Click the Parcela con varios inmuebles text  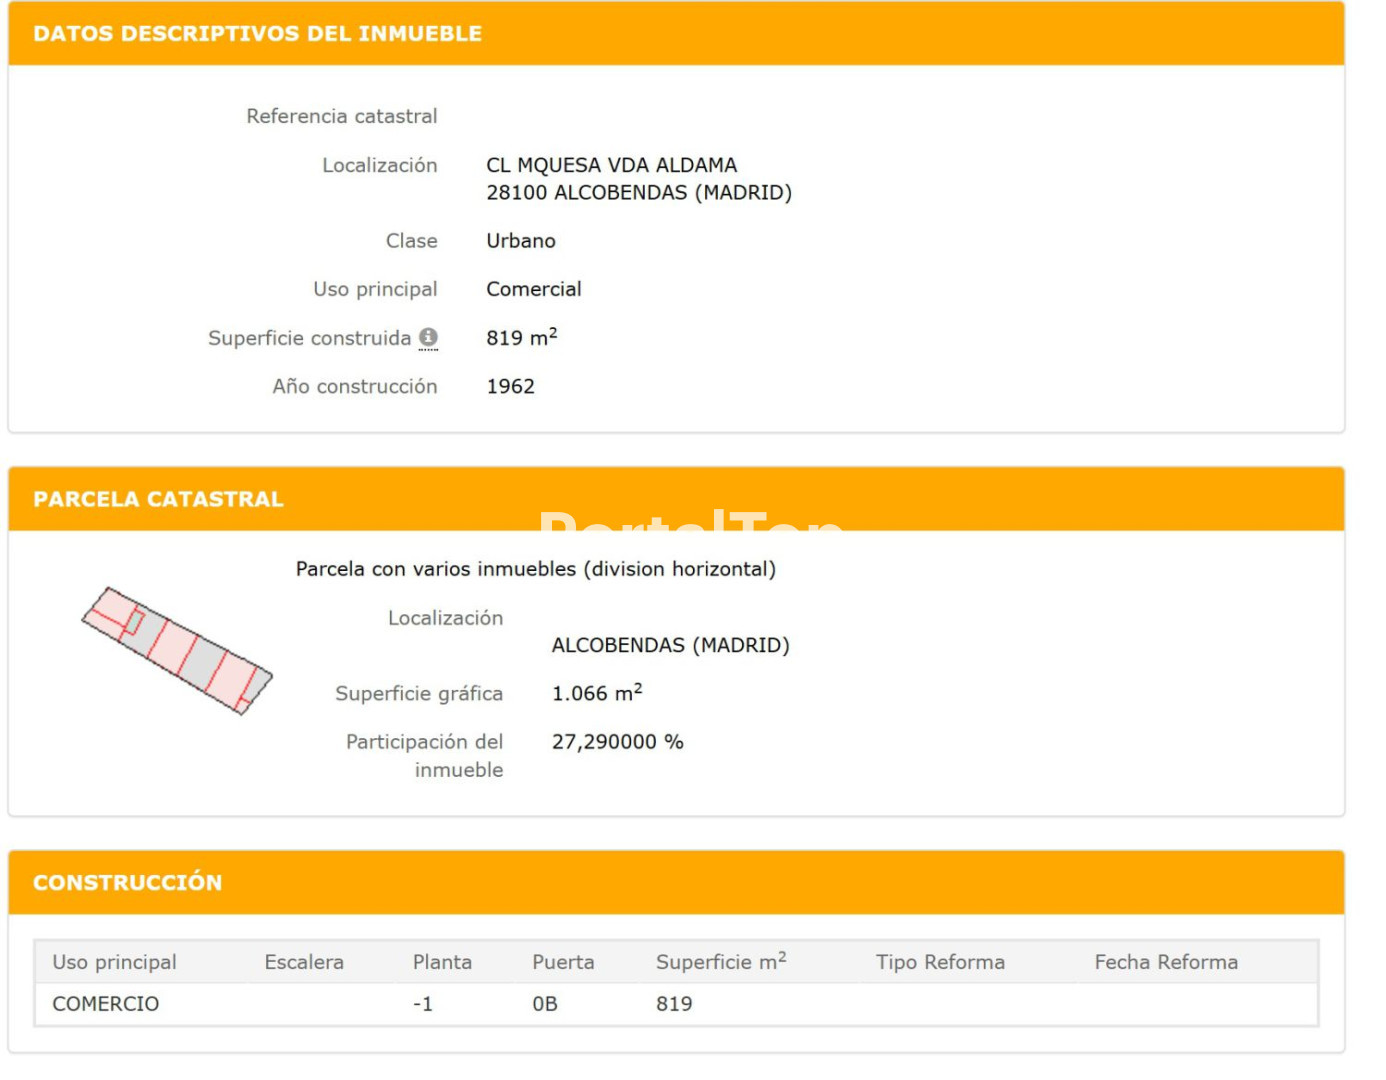535,569
